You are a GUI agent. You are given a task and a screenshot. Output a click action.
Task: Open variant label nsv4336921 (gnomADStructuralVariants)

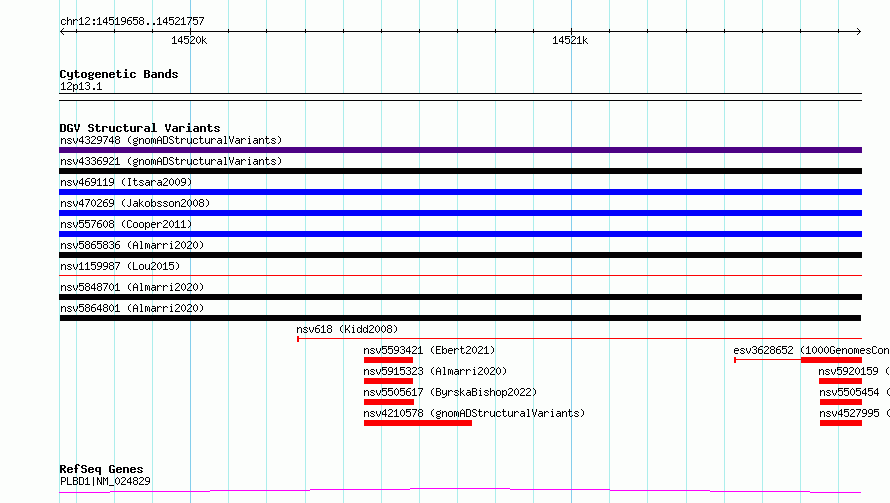pyautogui.click(x=171, y=161)
